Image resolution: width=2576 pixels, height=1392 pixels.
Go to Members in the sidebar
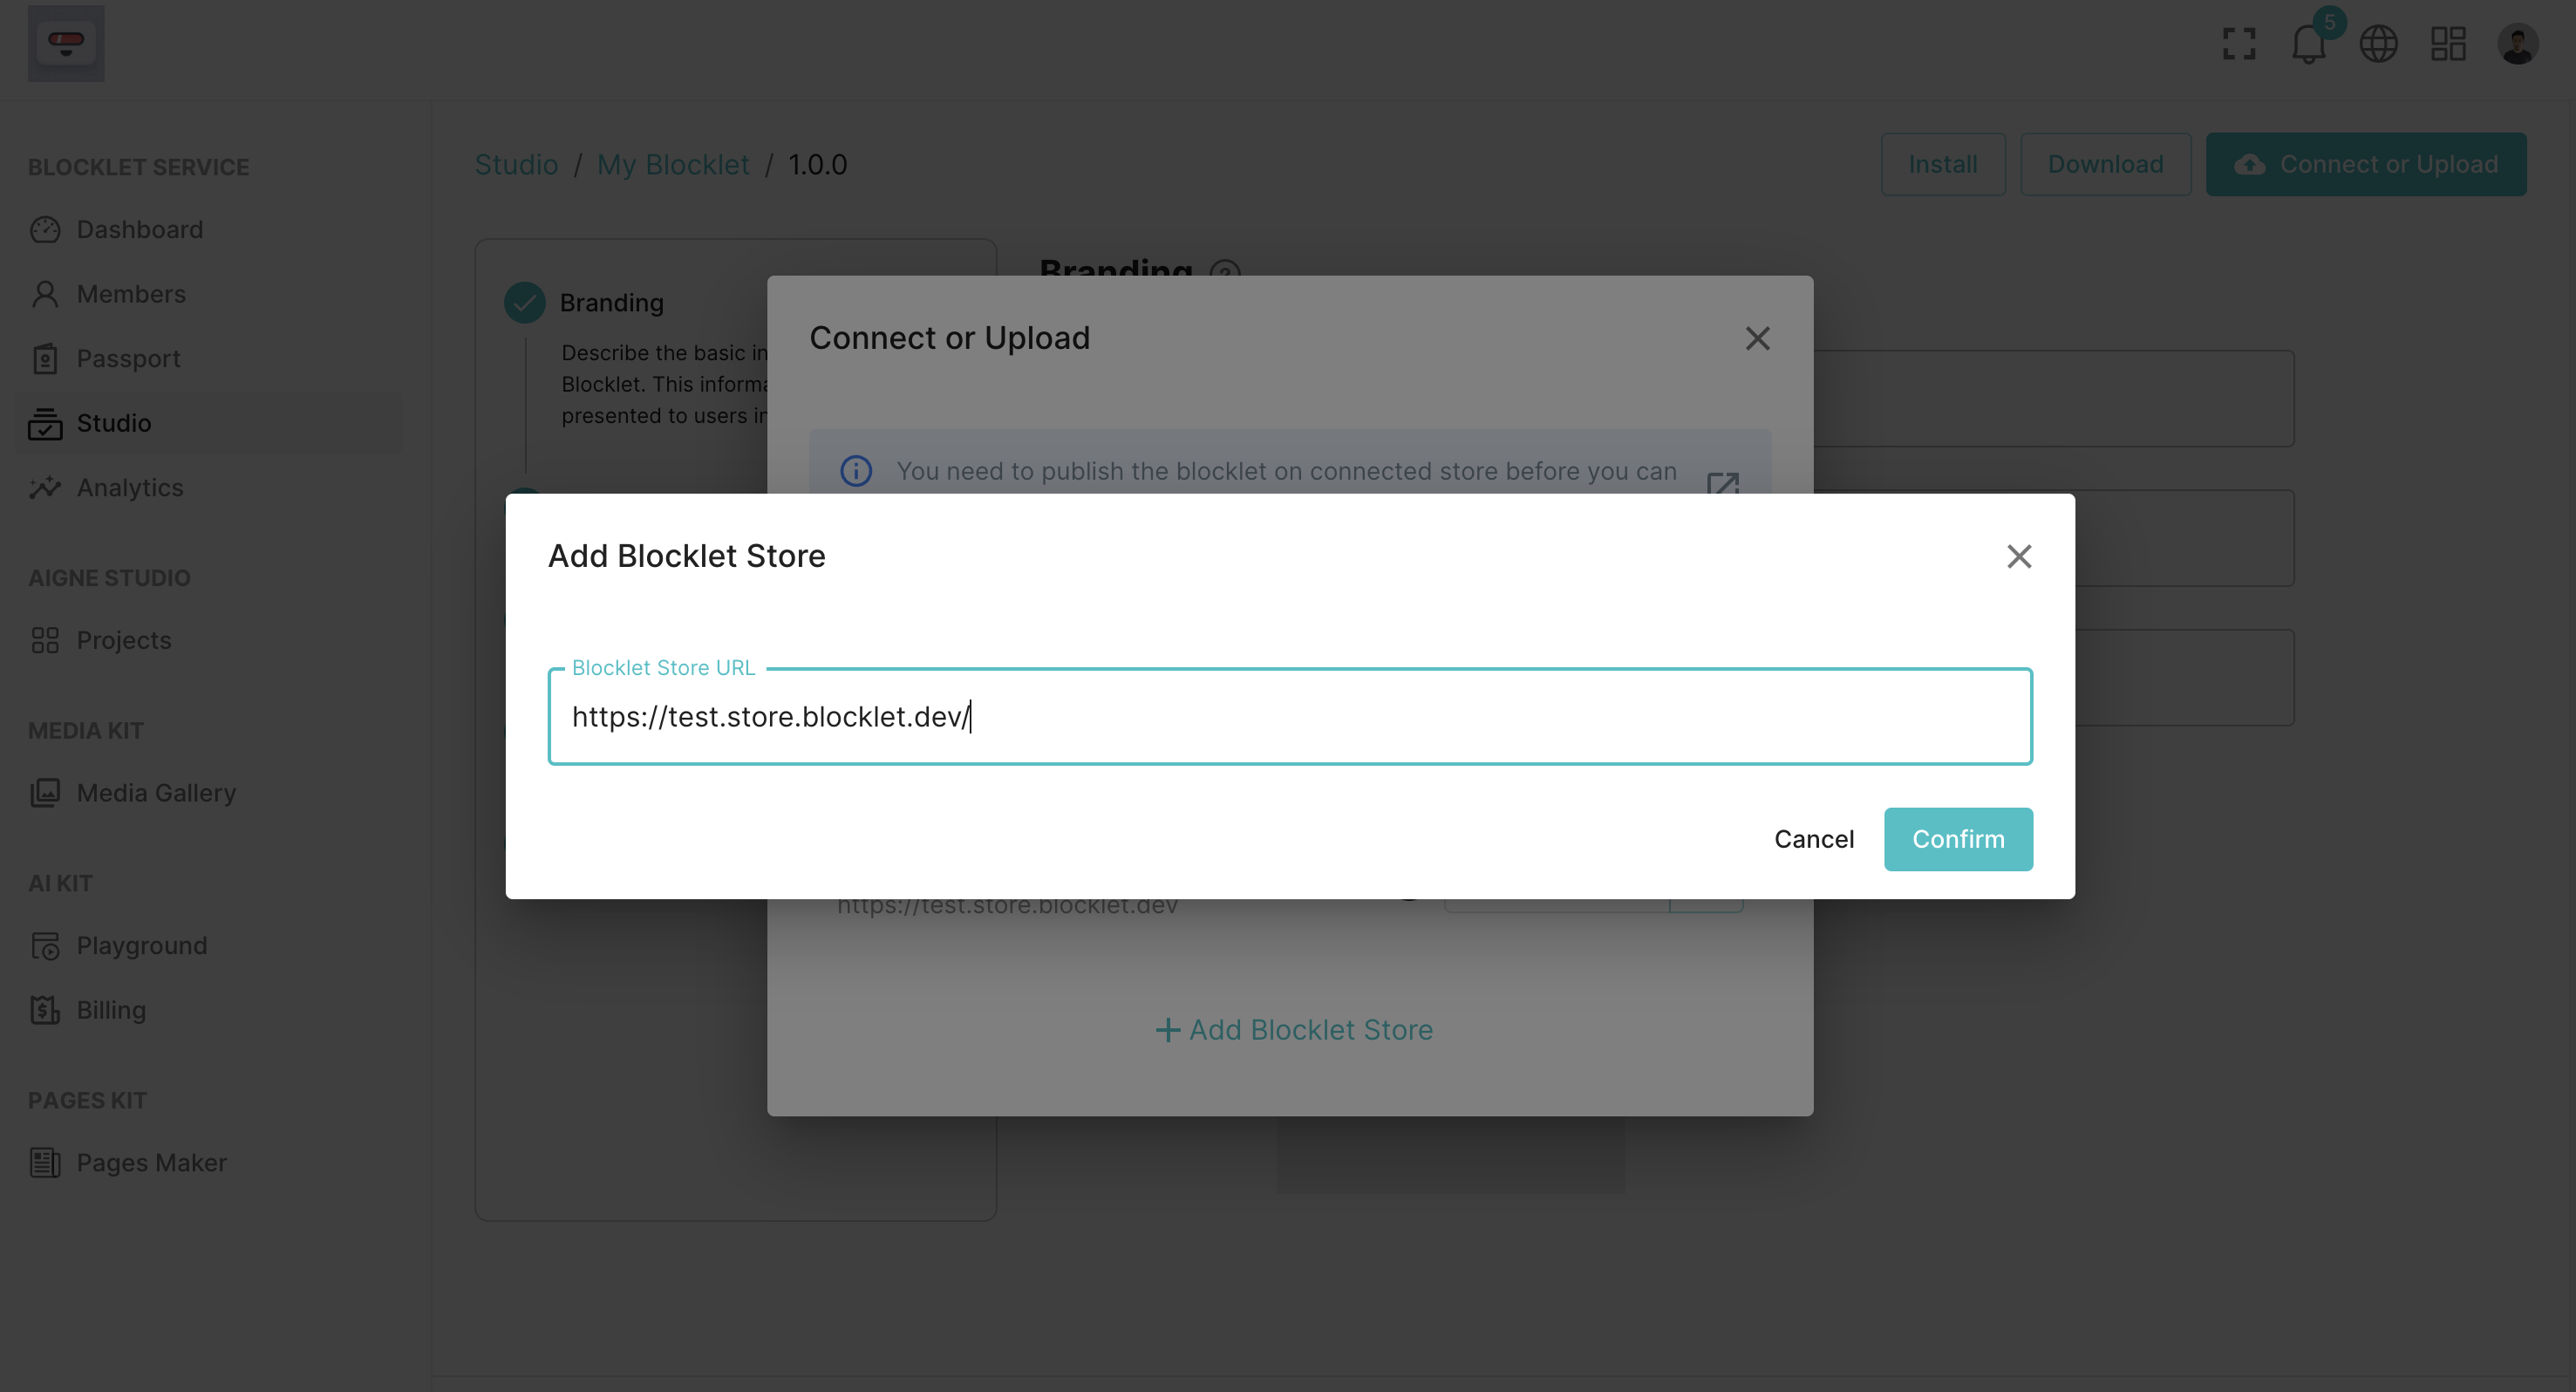(130, 294)
